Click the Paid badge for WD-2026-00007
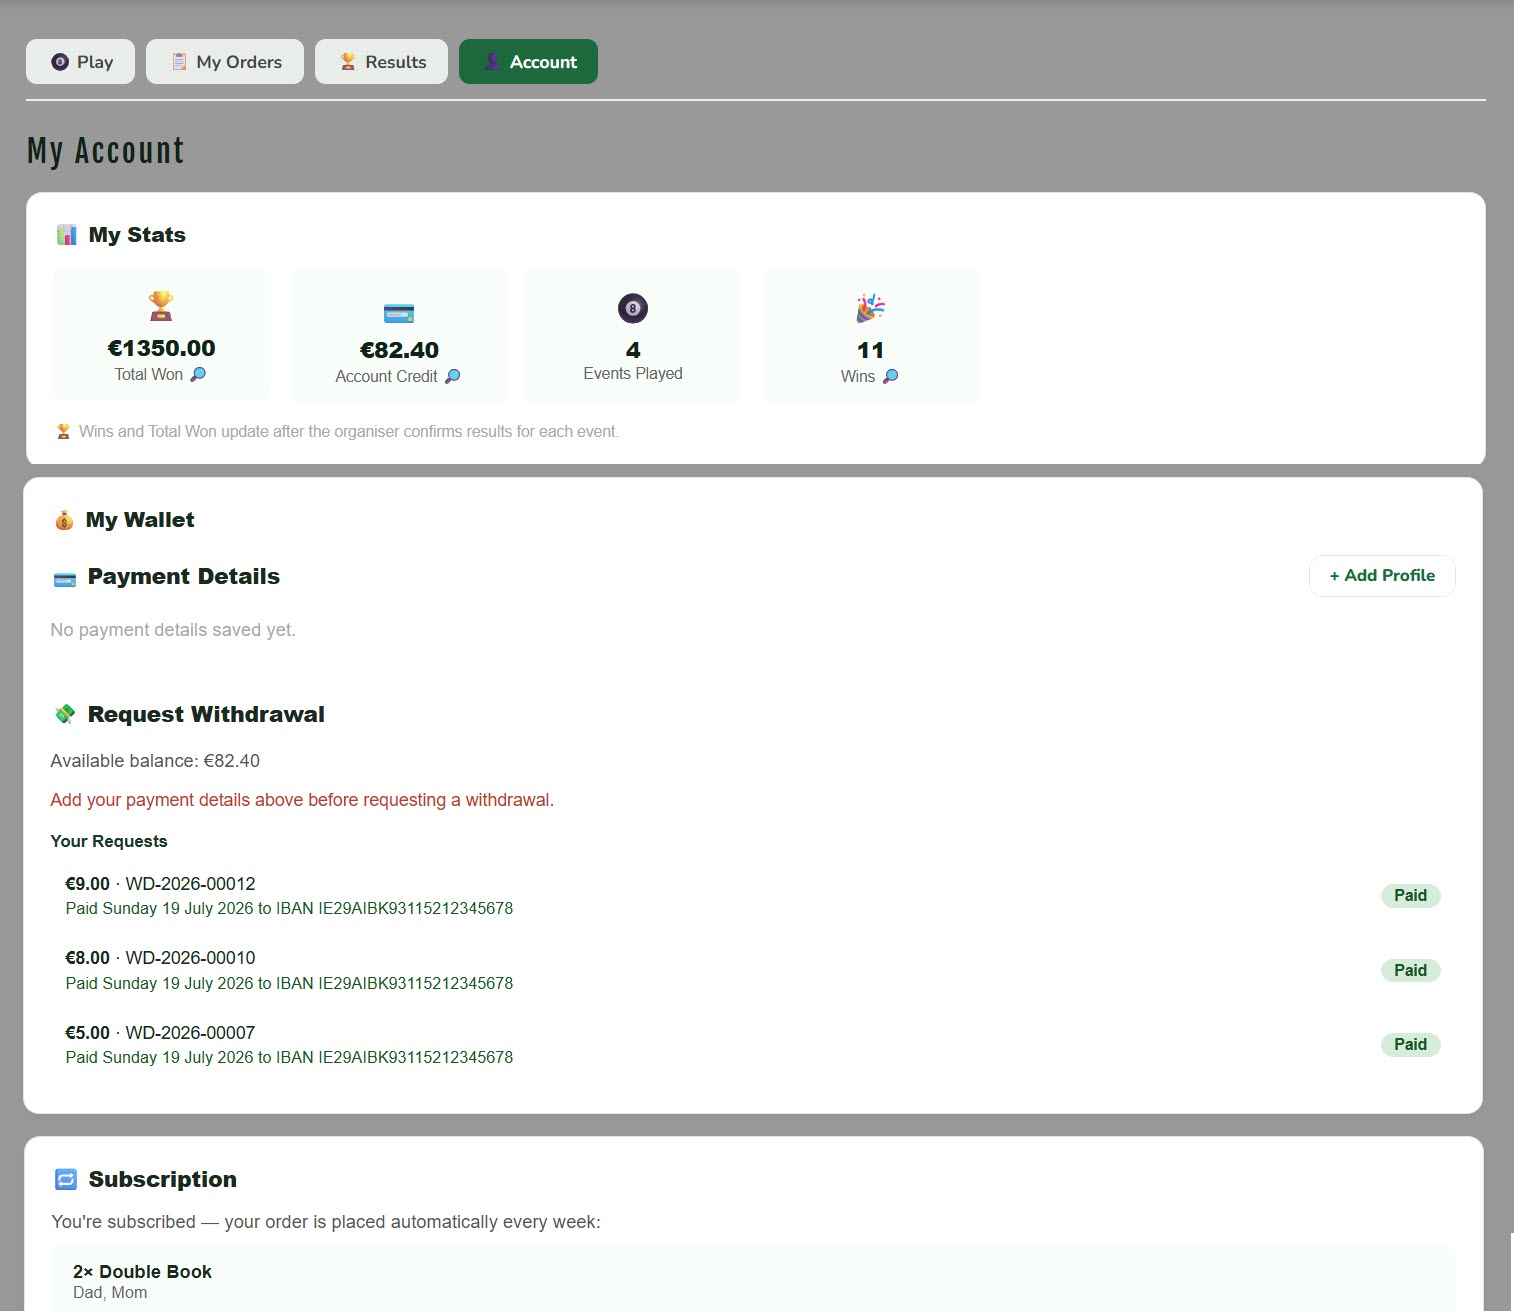 [1410, 1044]
